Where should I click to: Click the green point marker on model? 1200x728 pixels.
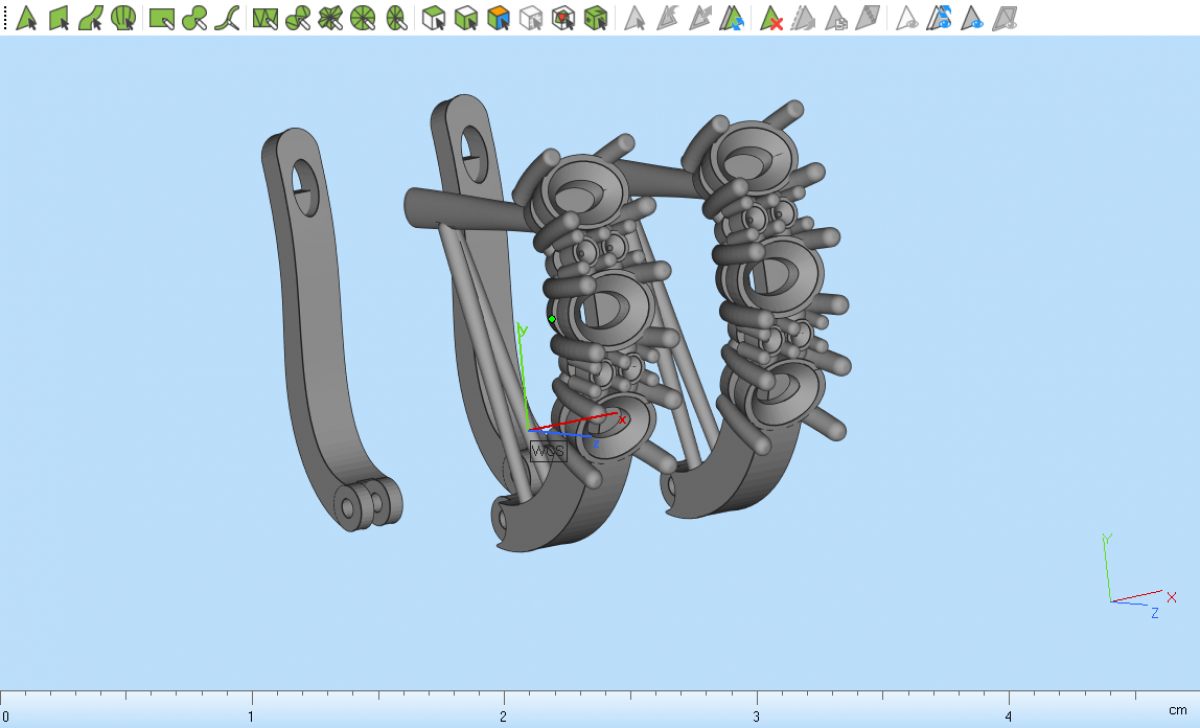[x=552, y=319]
